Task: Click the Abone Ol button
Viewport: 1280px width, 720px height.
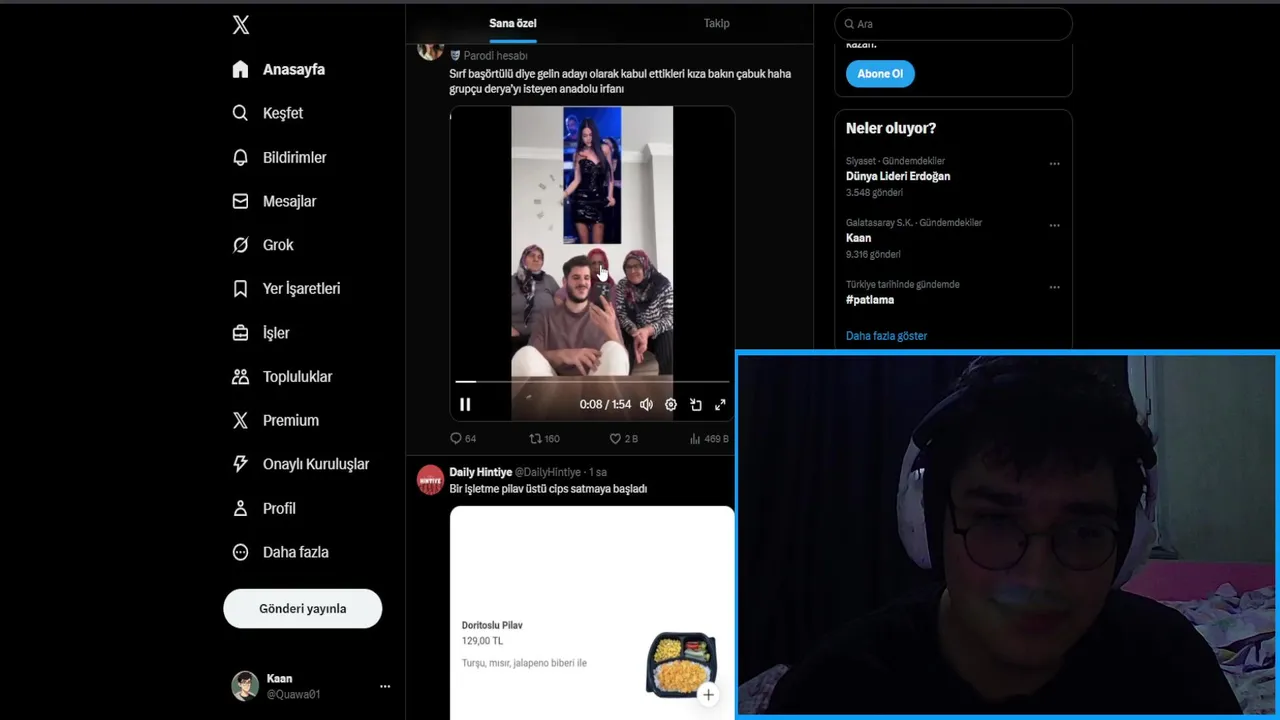Action: click(880, 74)
